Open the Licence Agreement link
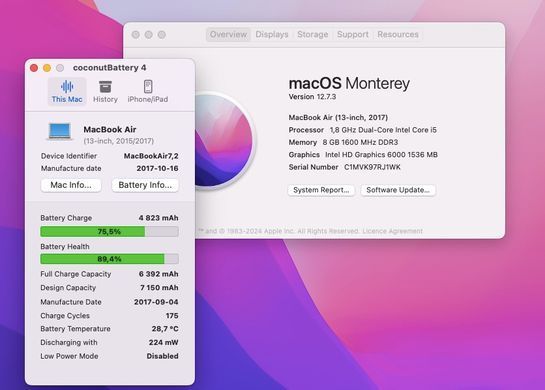This screenshot has height=390, width=545. [392, 231]
